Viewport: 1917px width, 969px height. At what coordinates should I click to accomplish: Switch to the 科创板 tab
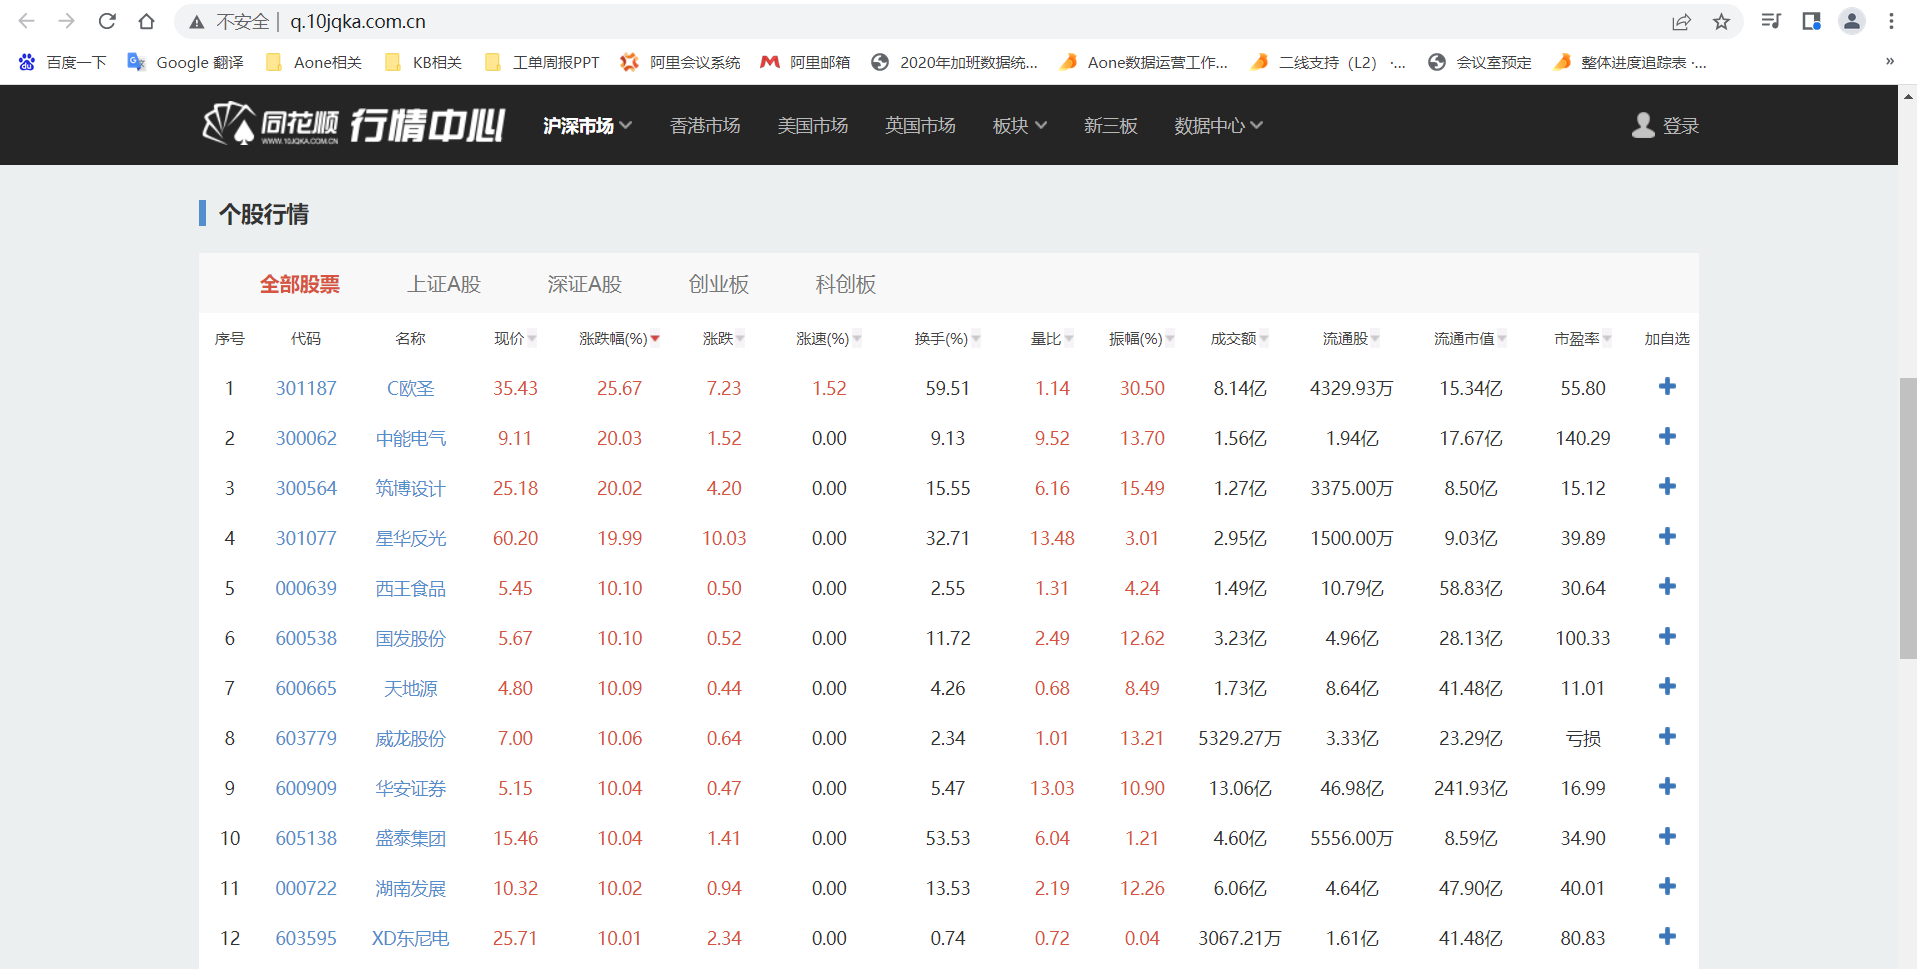(846, 284)
